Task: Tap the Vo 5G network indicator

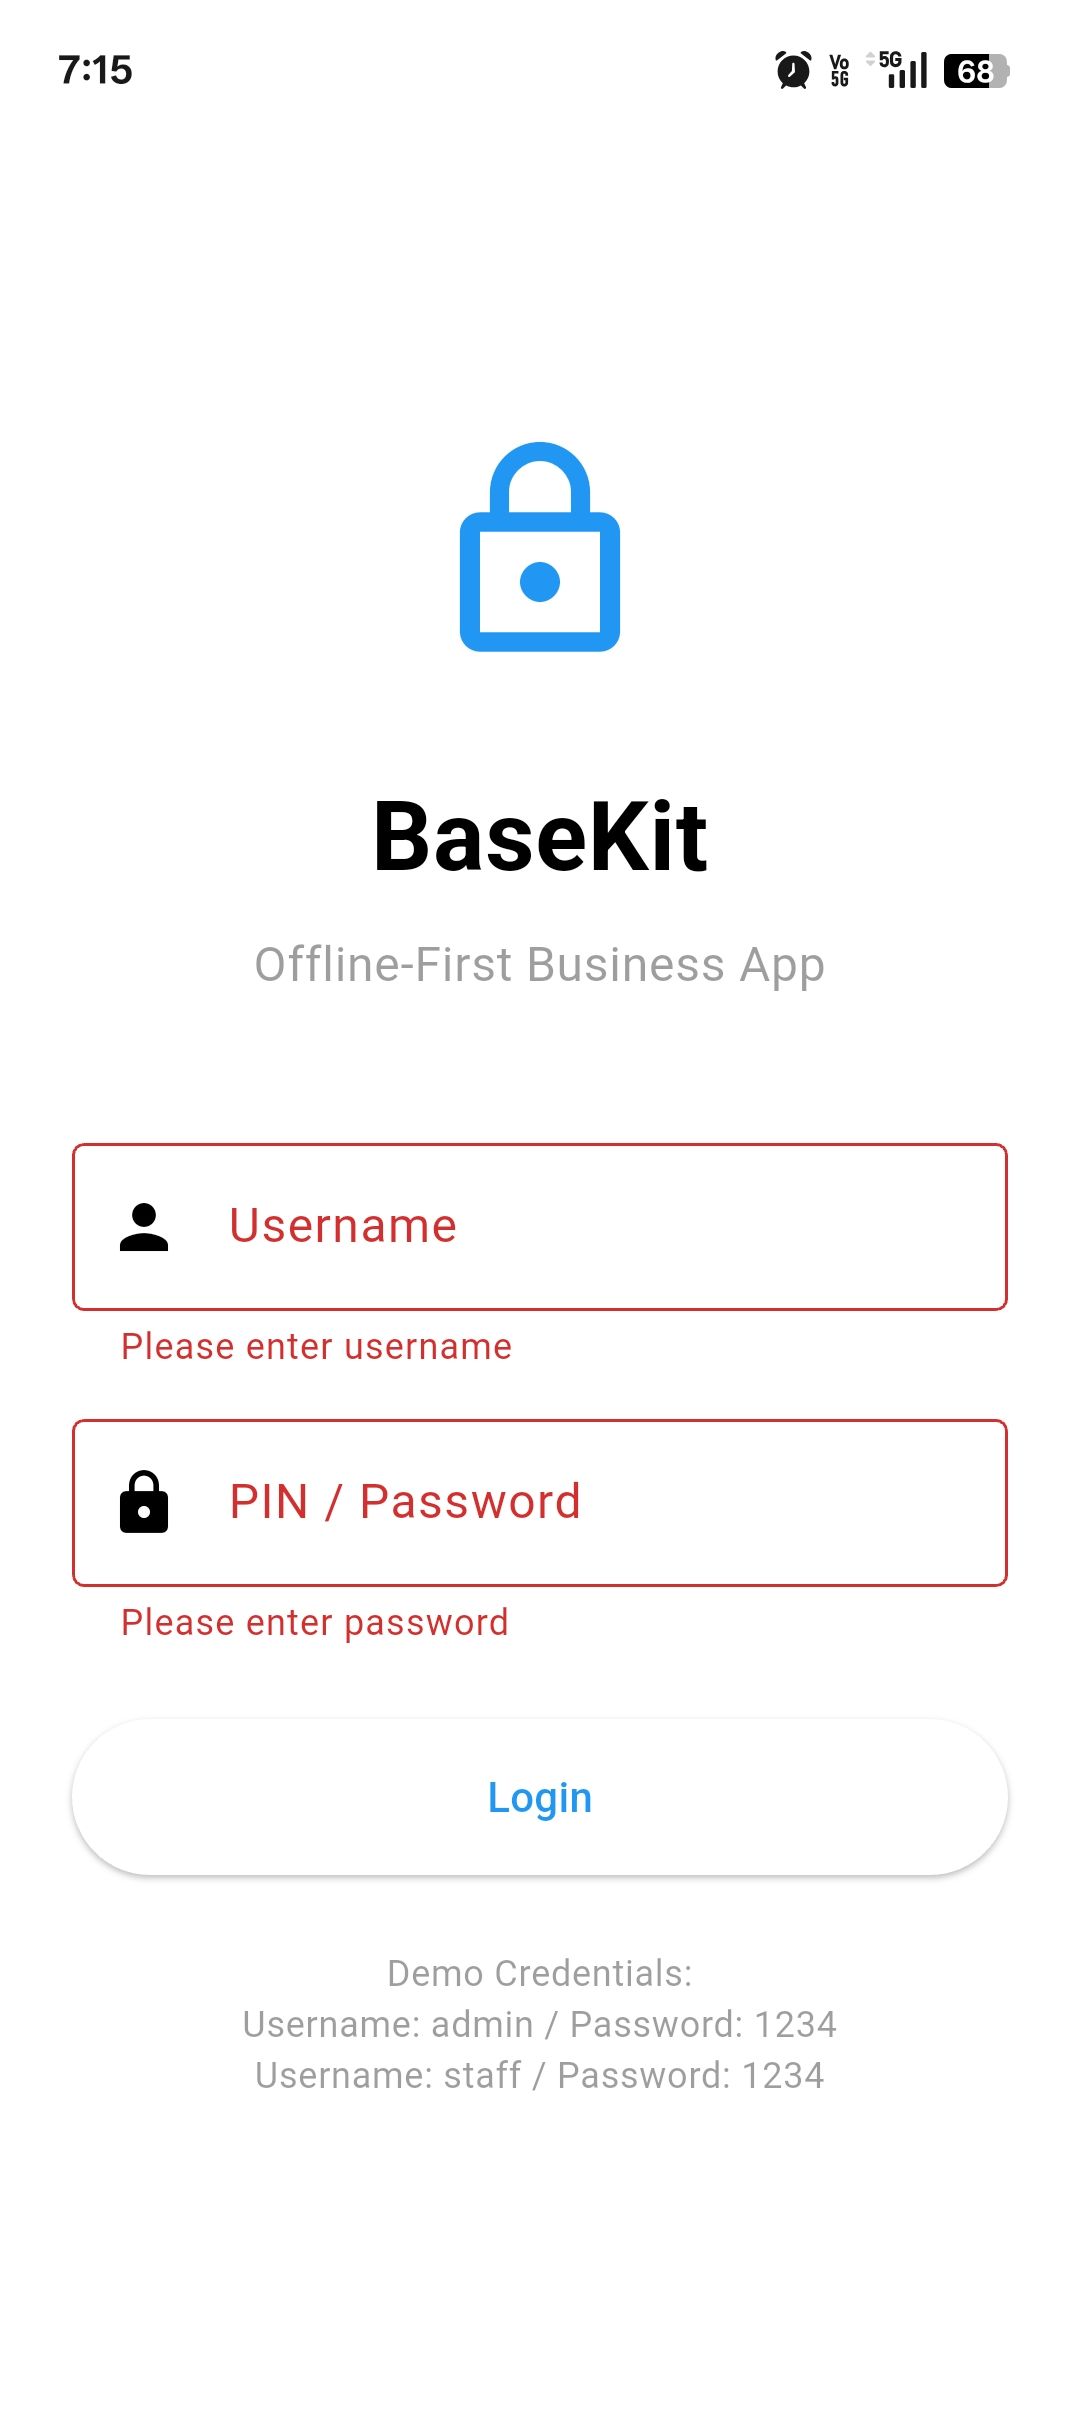Action: coord(839,70)
